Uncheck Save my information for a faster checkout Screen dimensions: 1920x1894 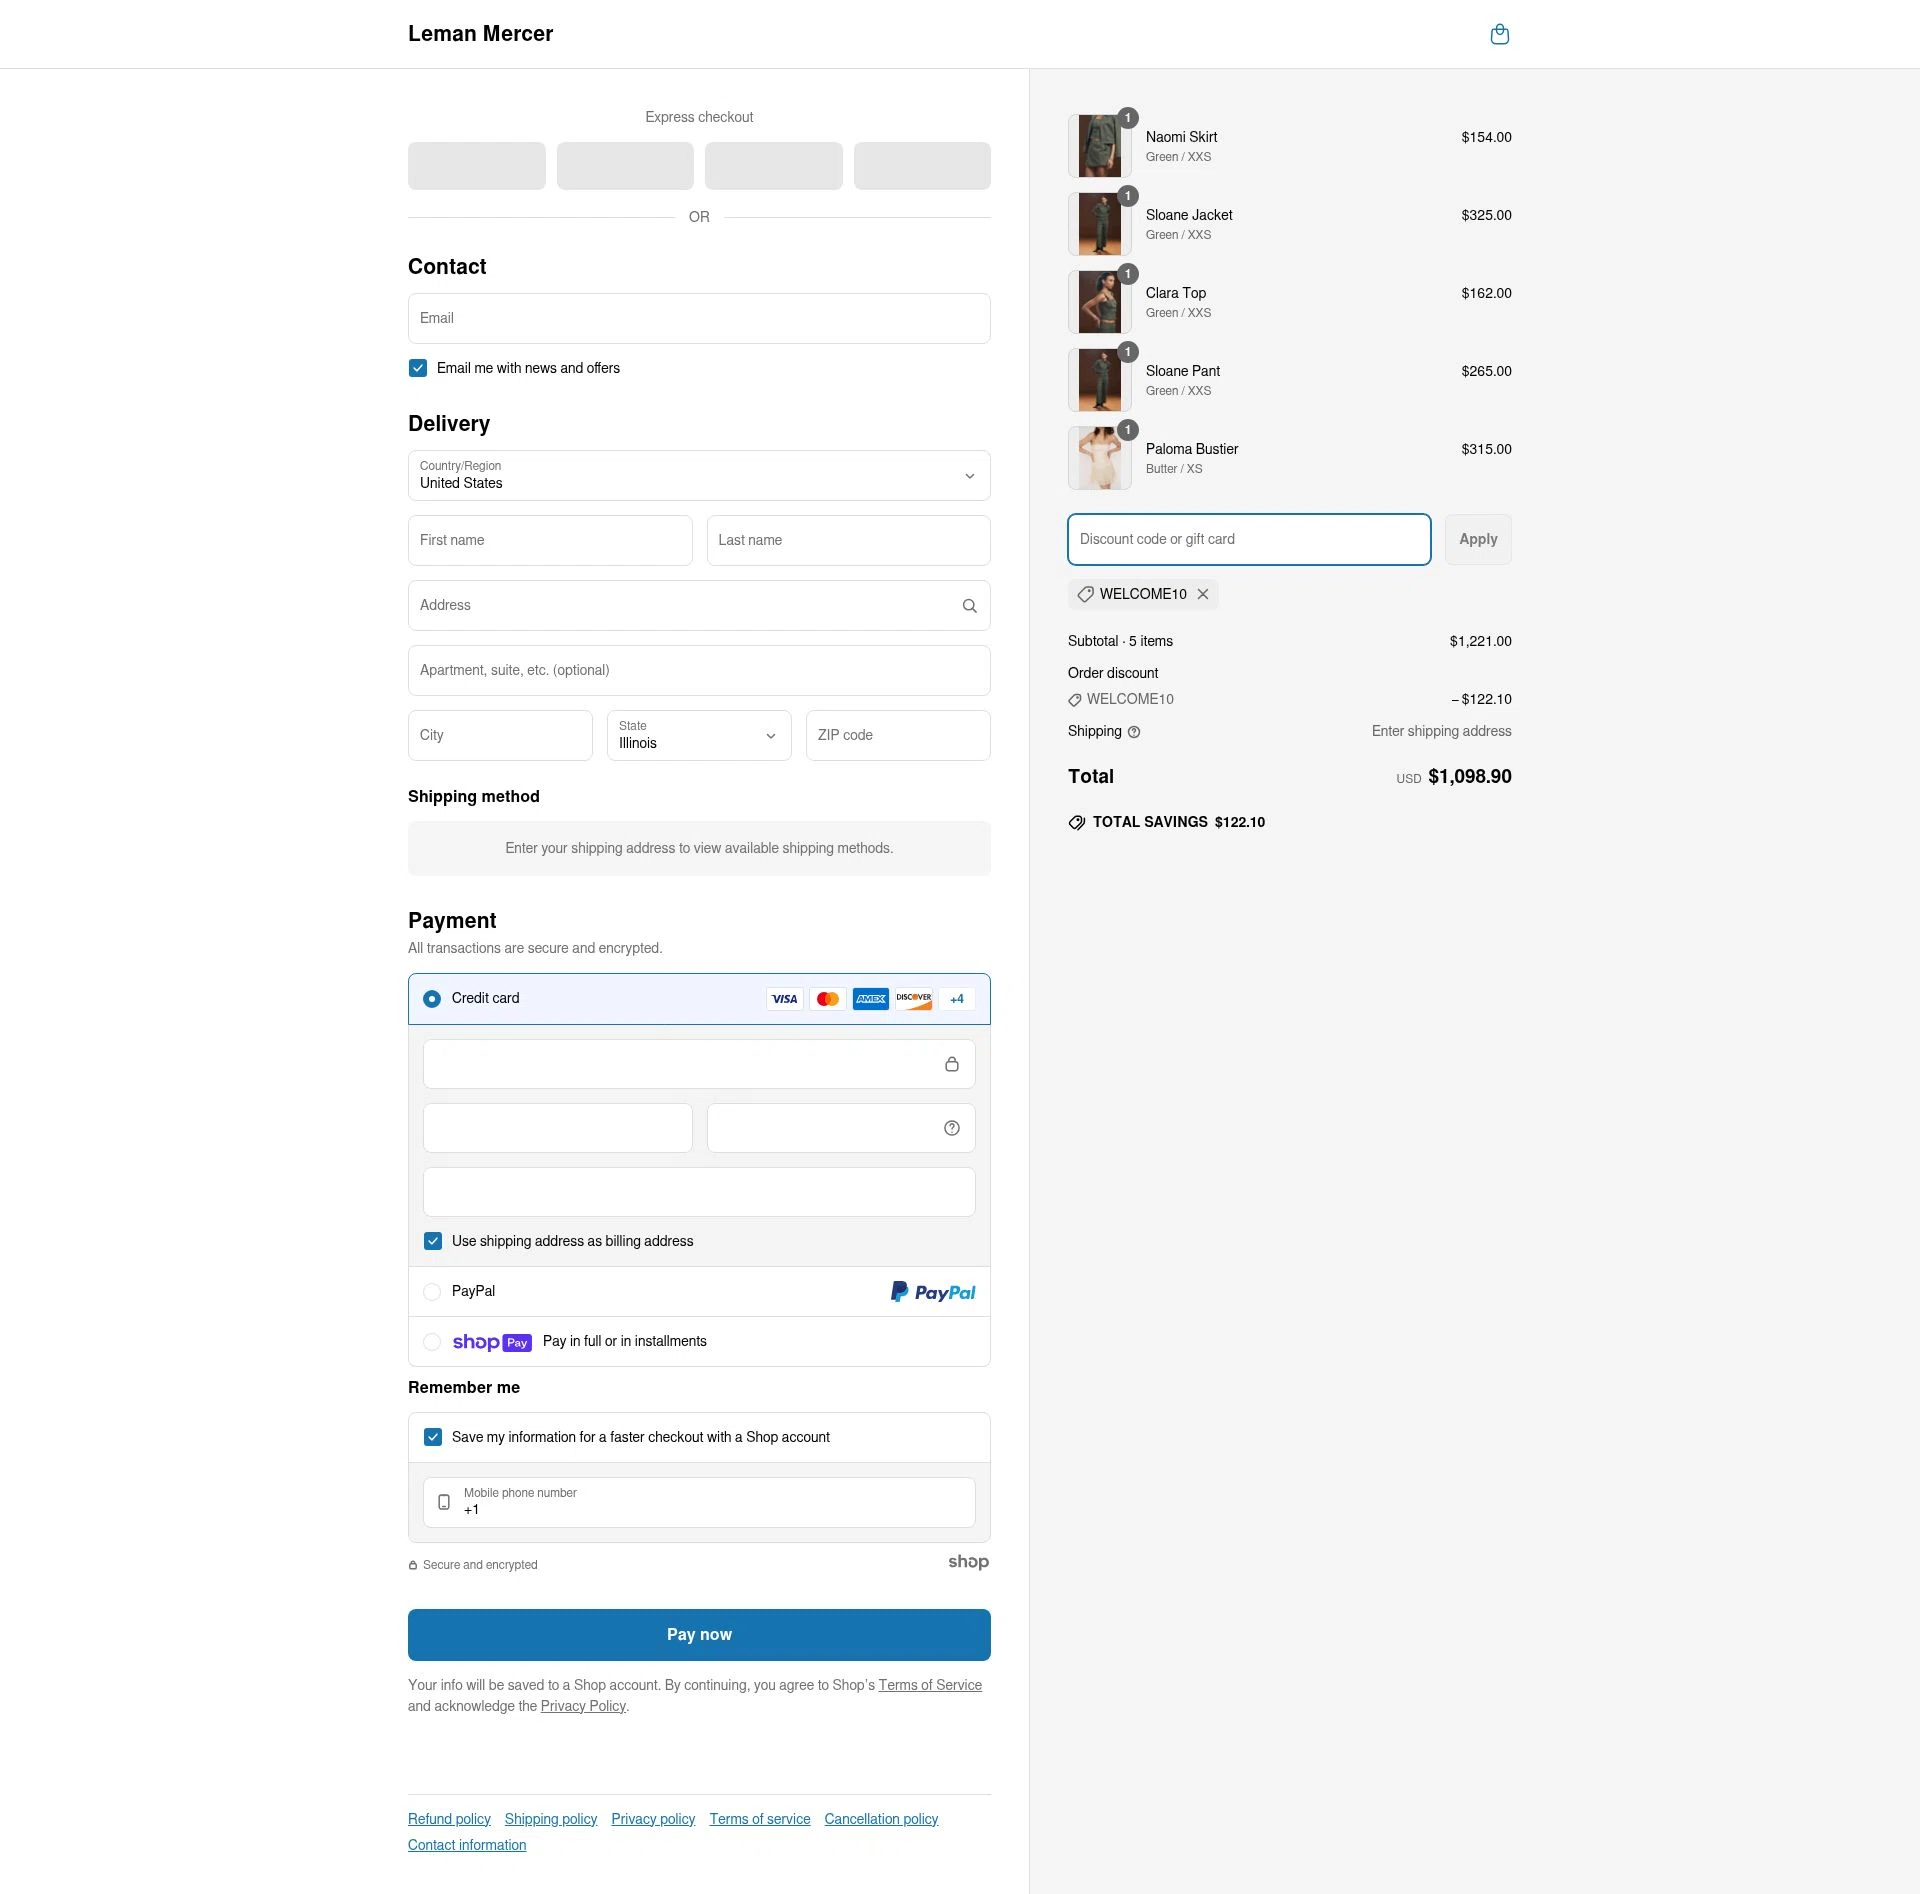[x=433, y=1437]
